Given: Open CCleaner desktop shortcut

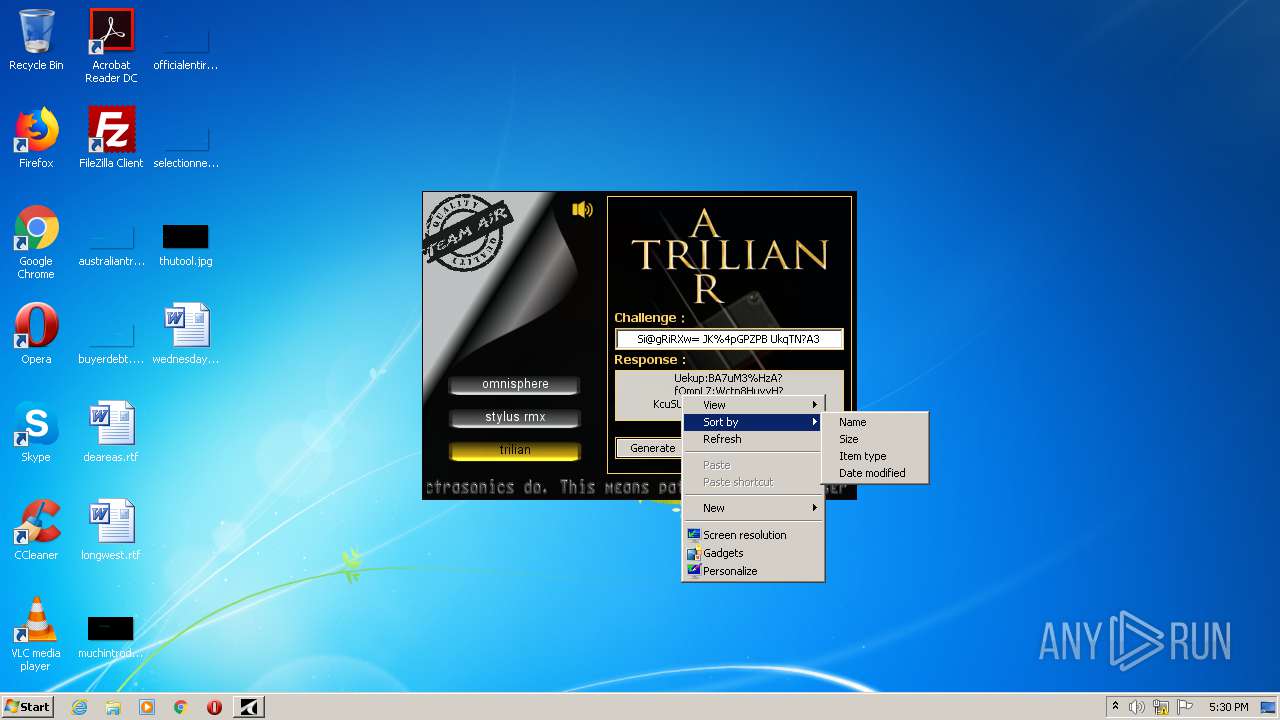Looking at the screenshot, I should pos(36,530).
